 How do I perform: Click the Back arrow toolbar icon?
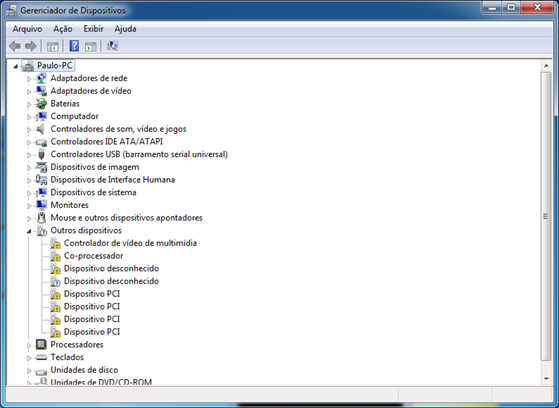(15, 46)
